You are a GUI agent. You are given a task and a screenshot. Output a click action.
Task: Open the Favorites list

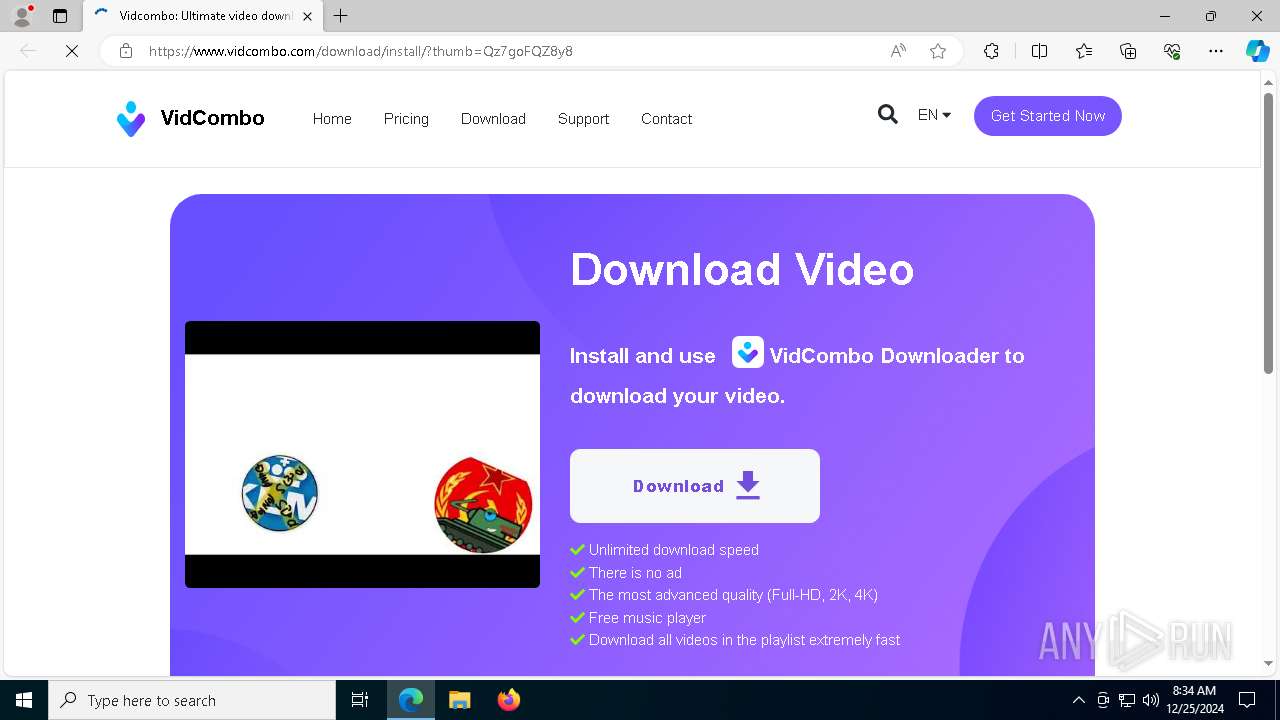point(1084,51)
